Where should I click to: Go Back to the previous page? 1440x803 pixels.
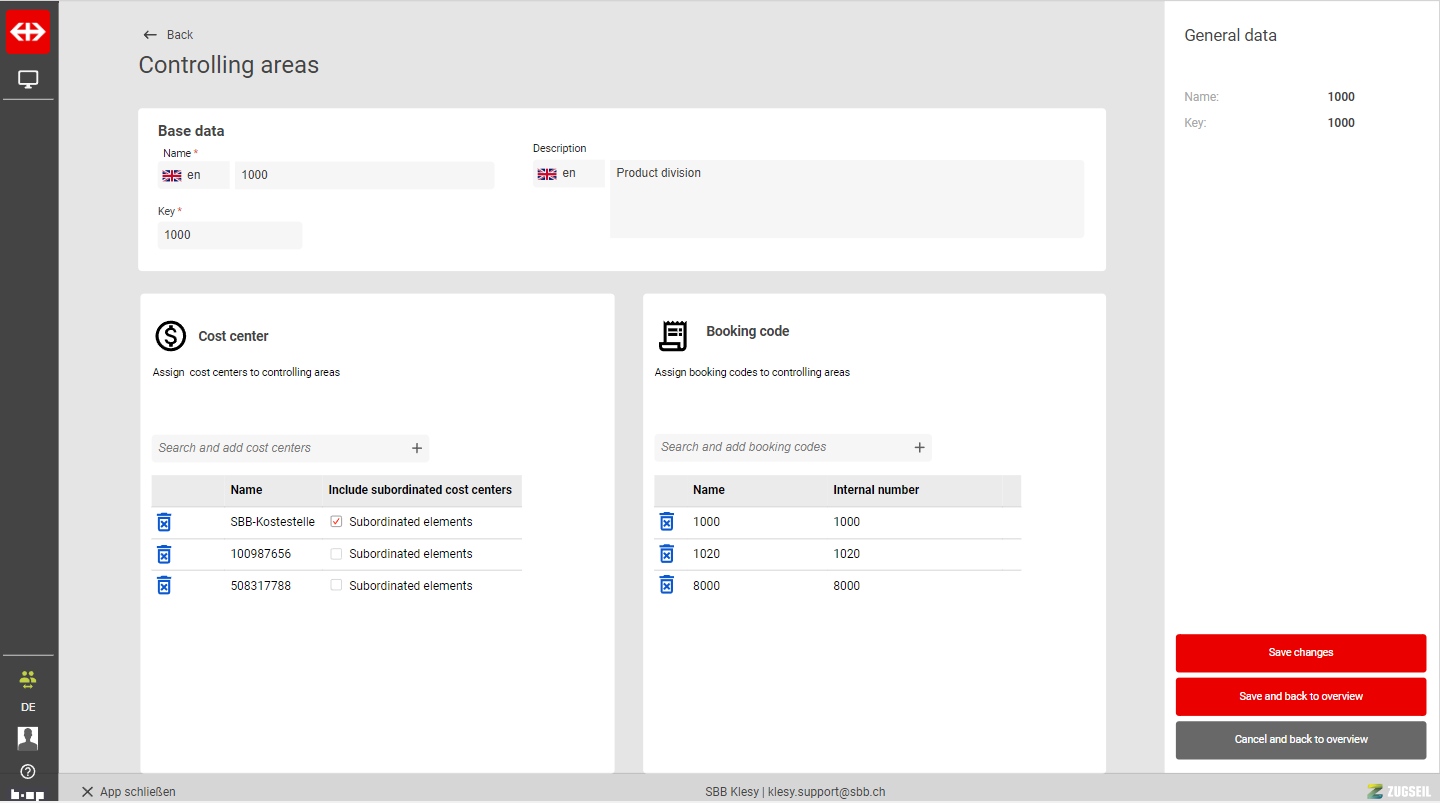pos(168,35)
